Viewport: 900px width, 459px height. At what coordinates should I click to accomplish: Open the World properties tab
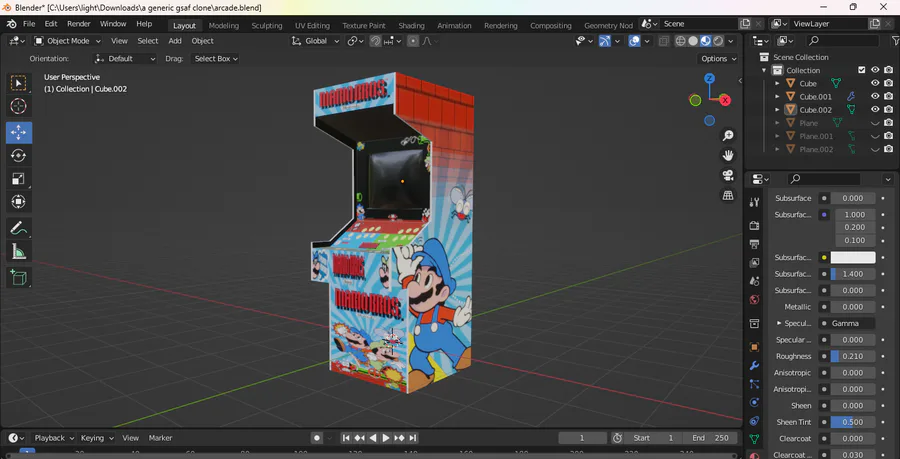pos(754,299)
